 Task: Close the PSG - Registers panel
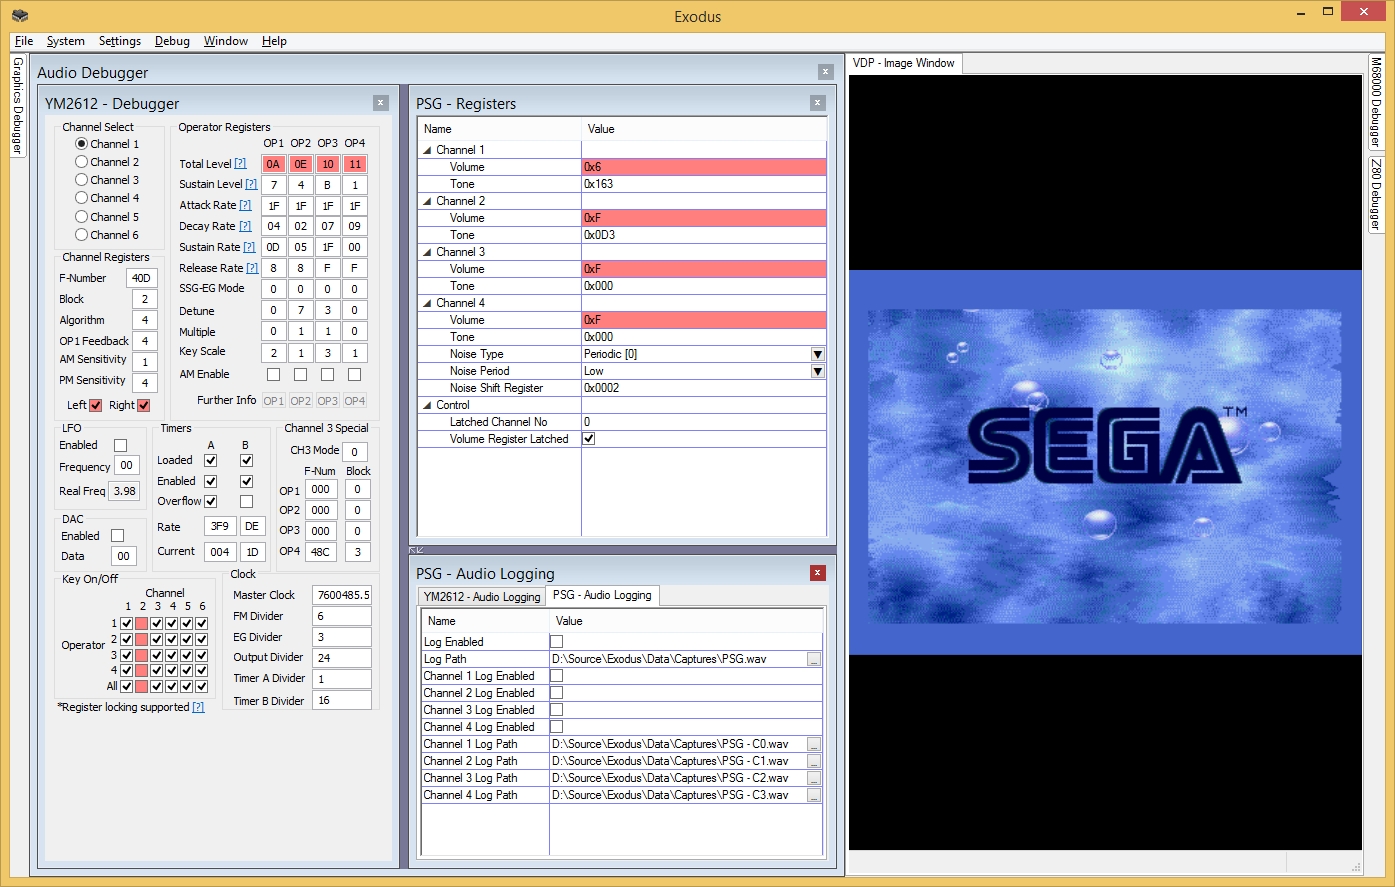818,103
